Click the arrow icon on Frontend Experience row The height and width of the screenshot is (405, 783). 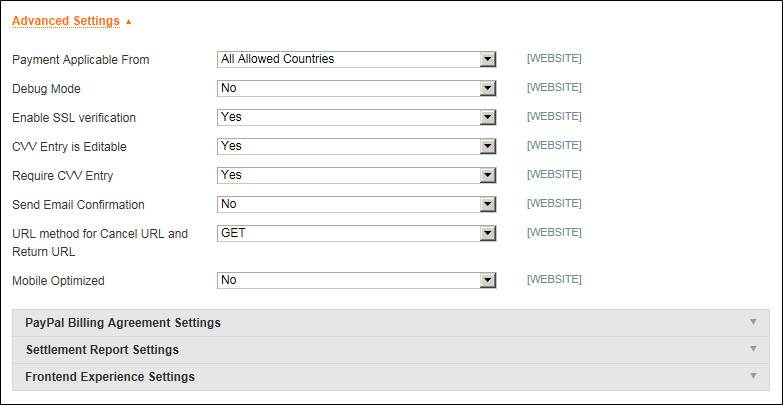coord(754,376)
